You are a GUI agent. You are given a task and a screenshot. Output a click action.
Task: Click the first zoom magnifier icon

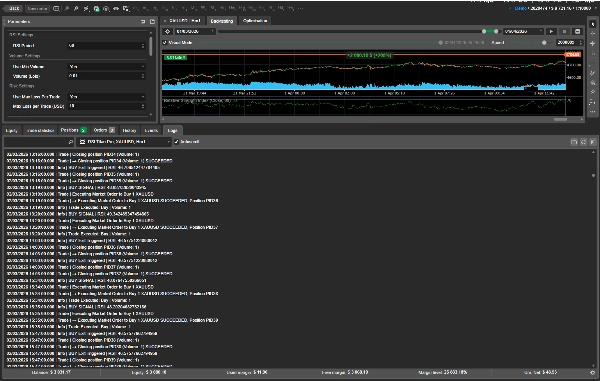[67, 8]
